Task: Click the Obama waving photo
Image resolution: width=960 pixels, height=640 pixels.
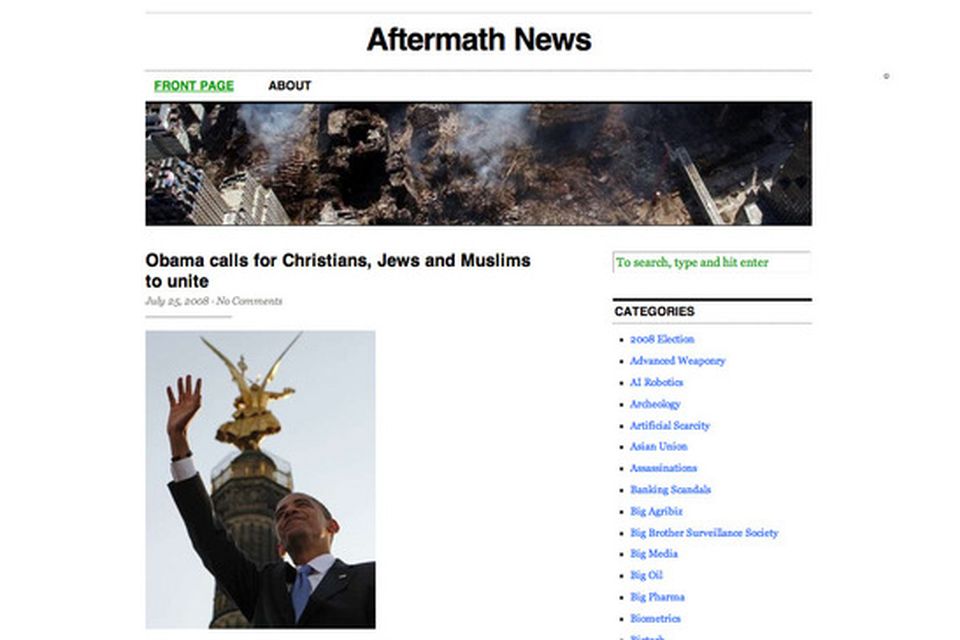Action: [x=260, y=480]
